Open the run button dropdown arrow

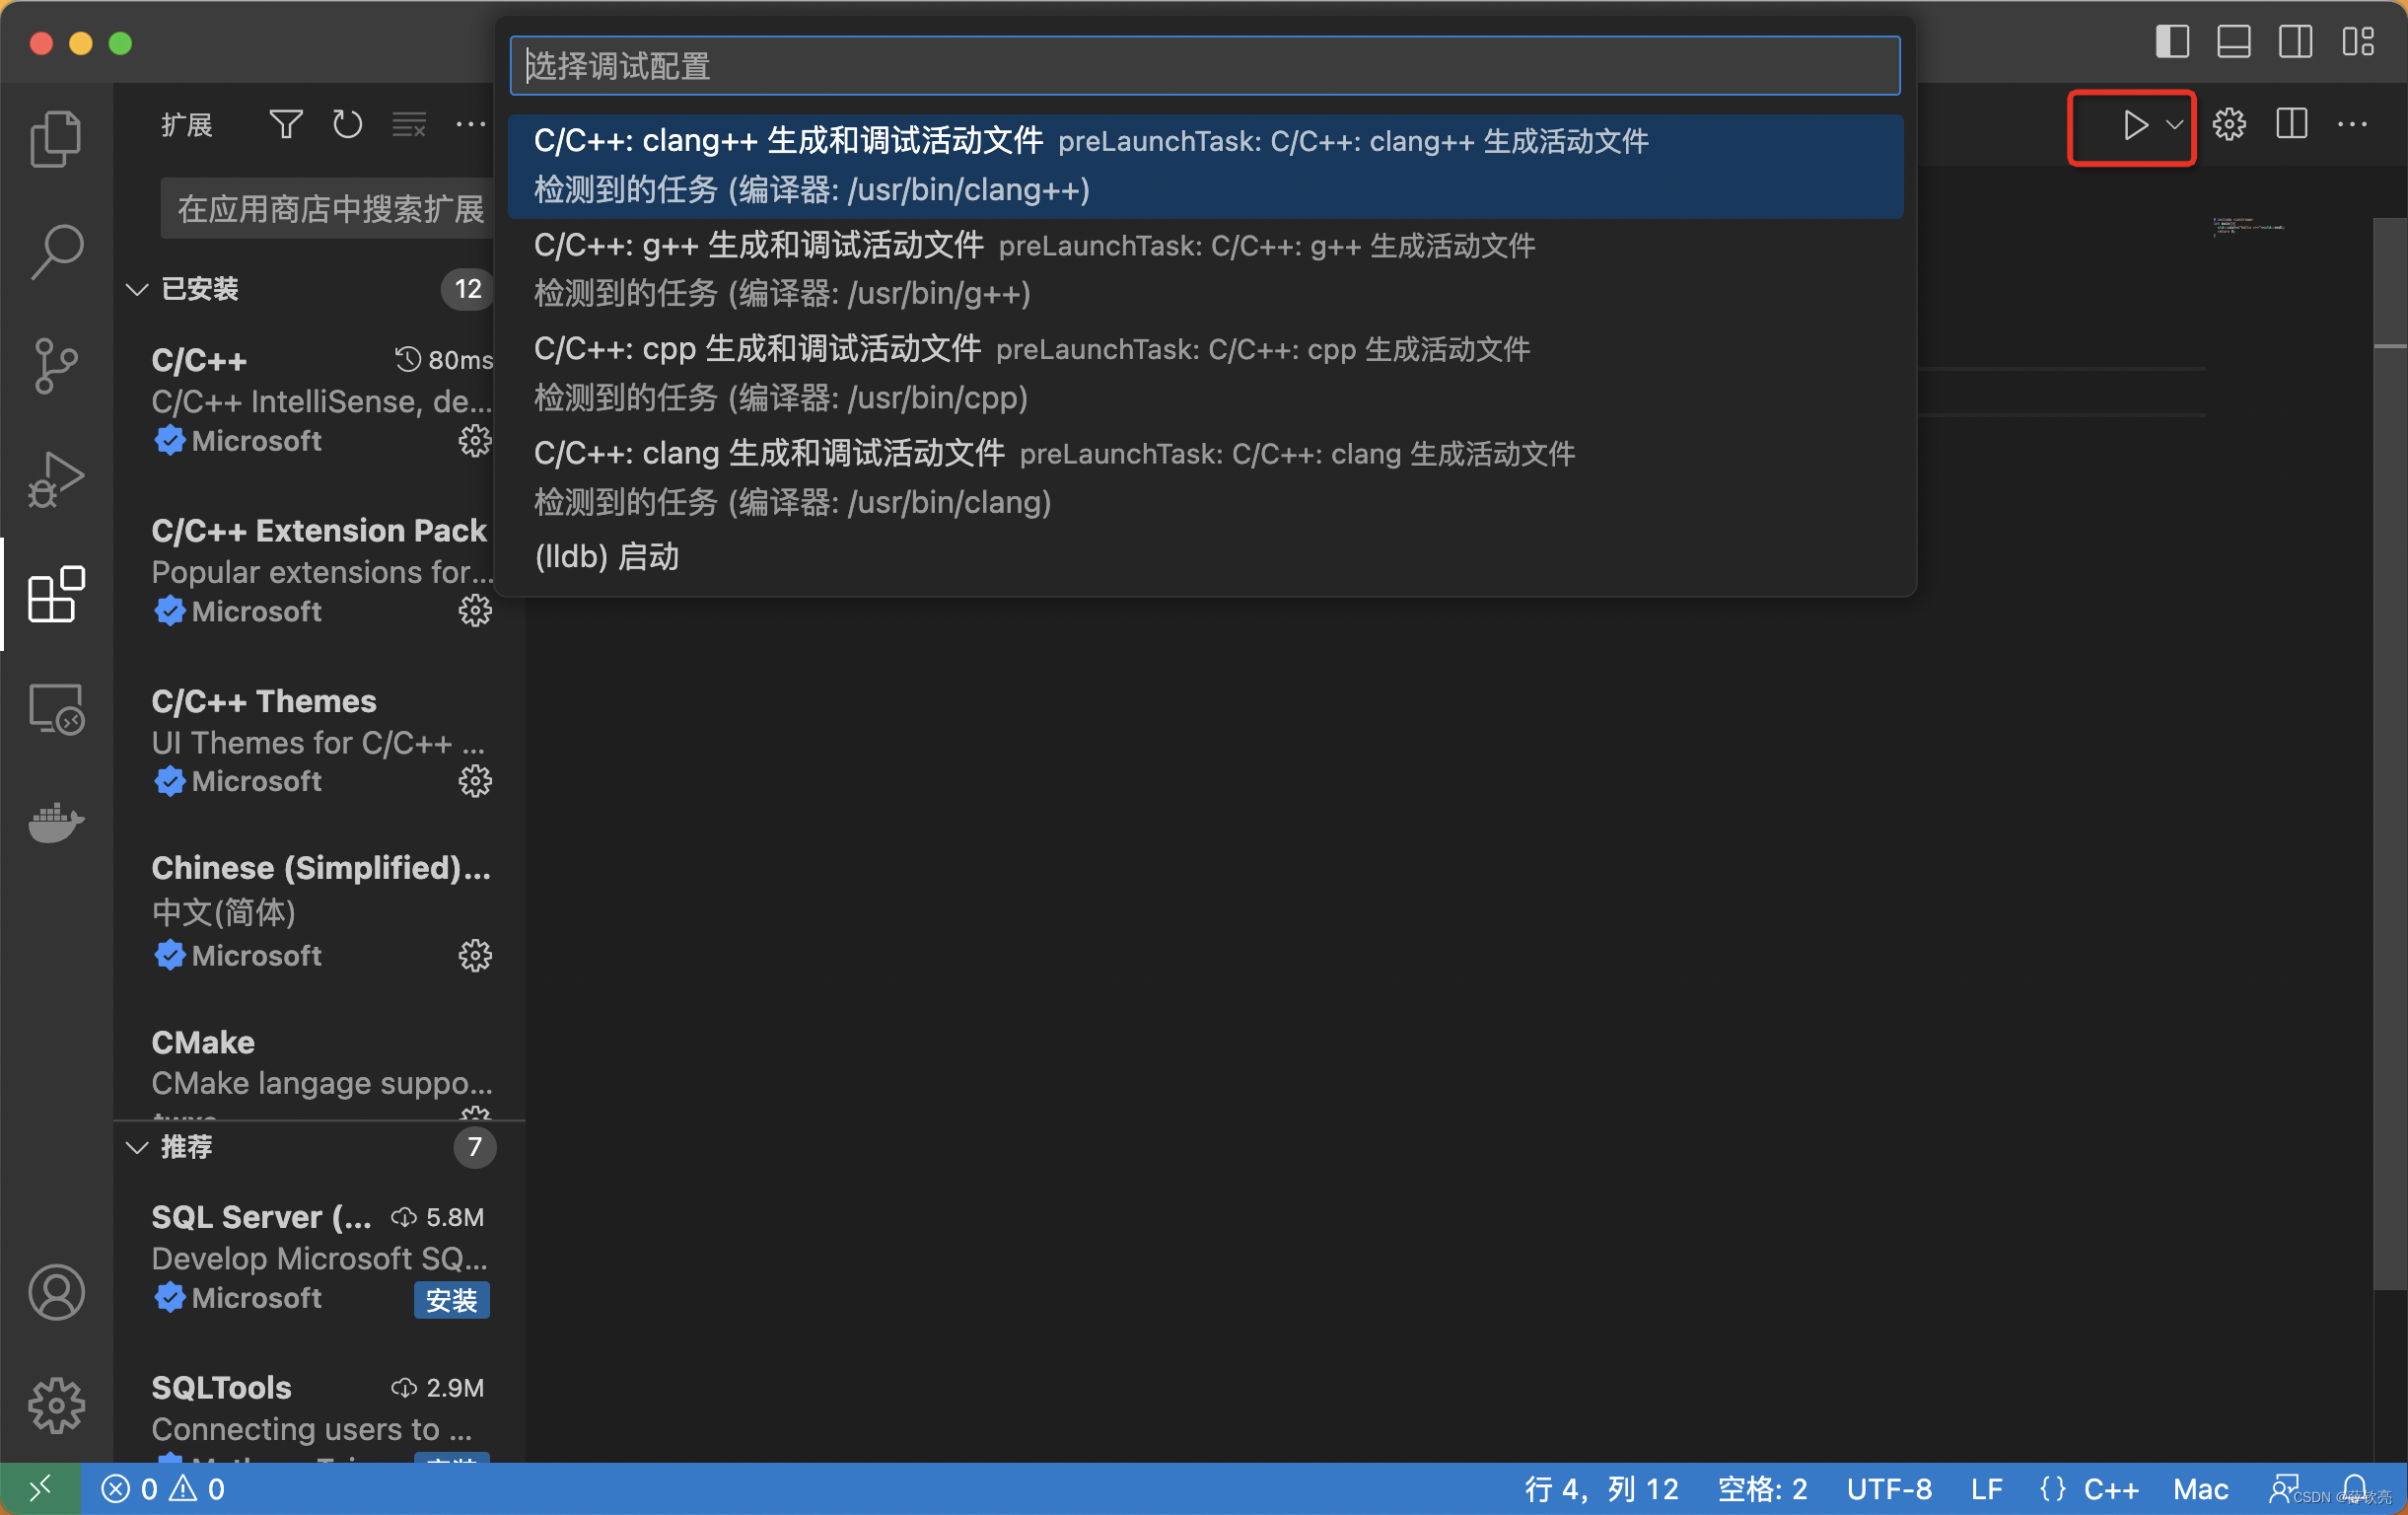pos(2174,125)
